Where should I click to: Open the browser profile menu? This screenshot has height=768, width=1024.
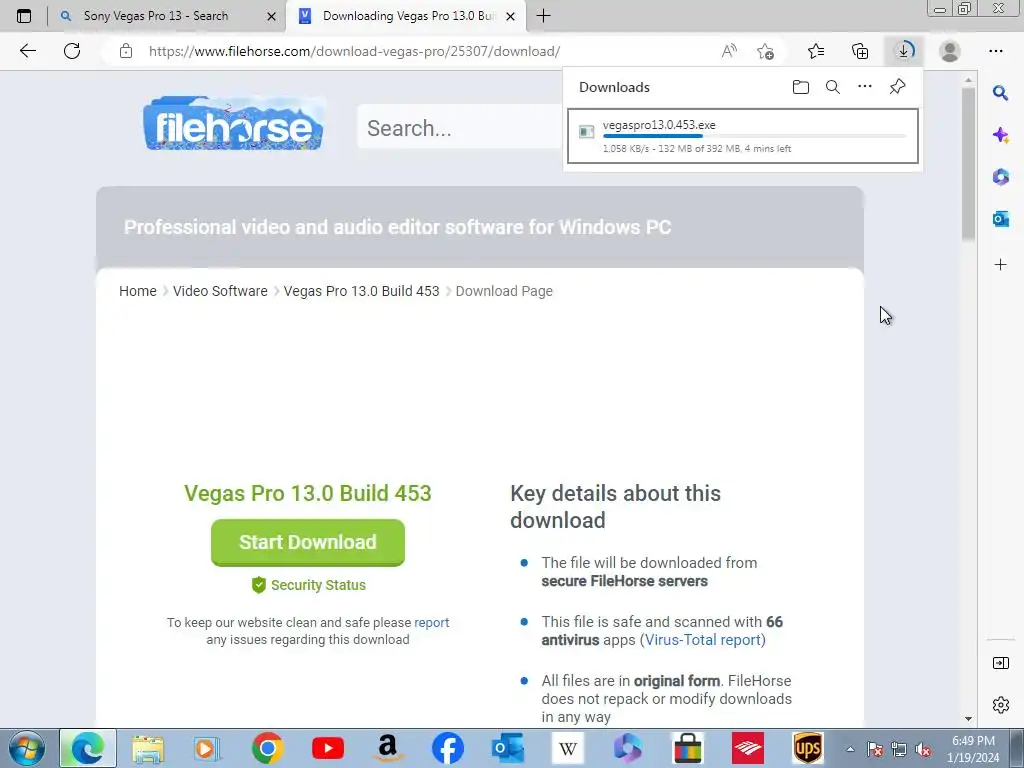[950, 51]
